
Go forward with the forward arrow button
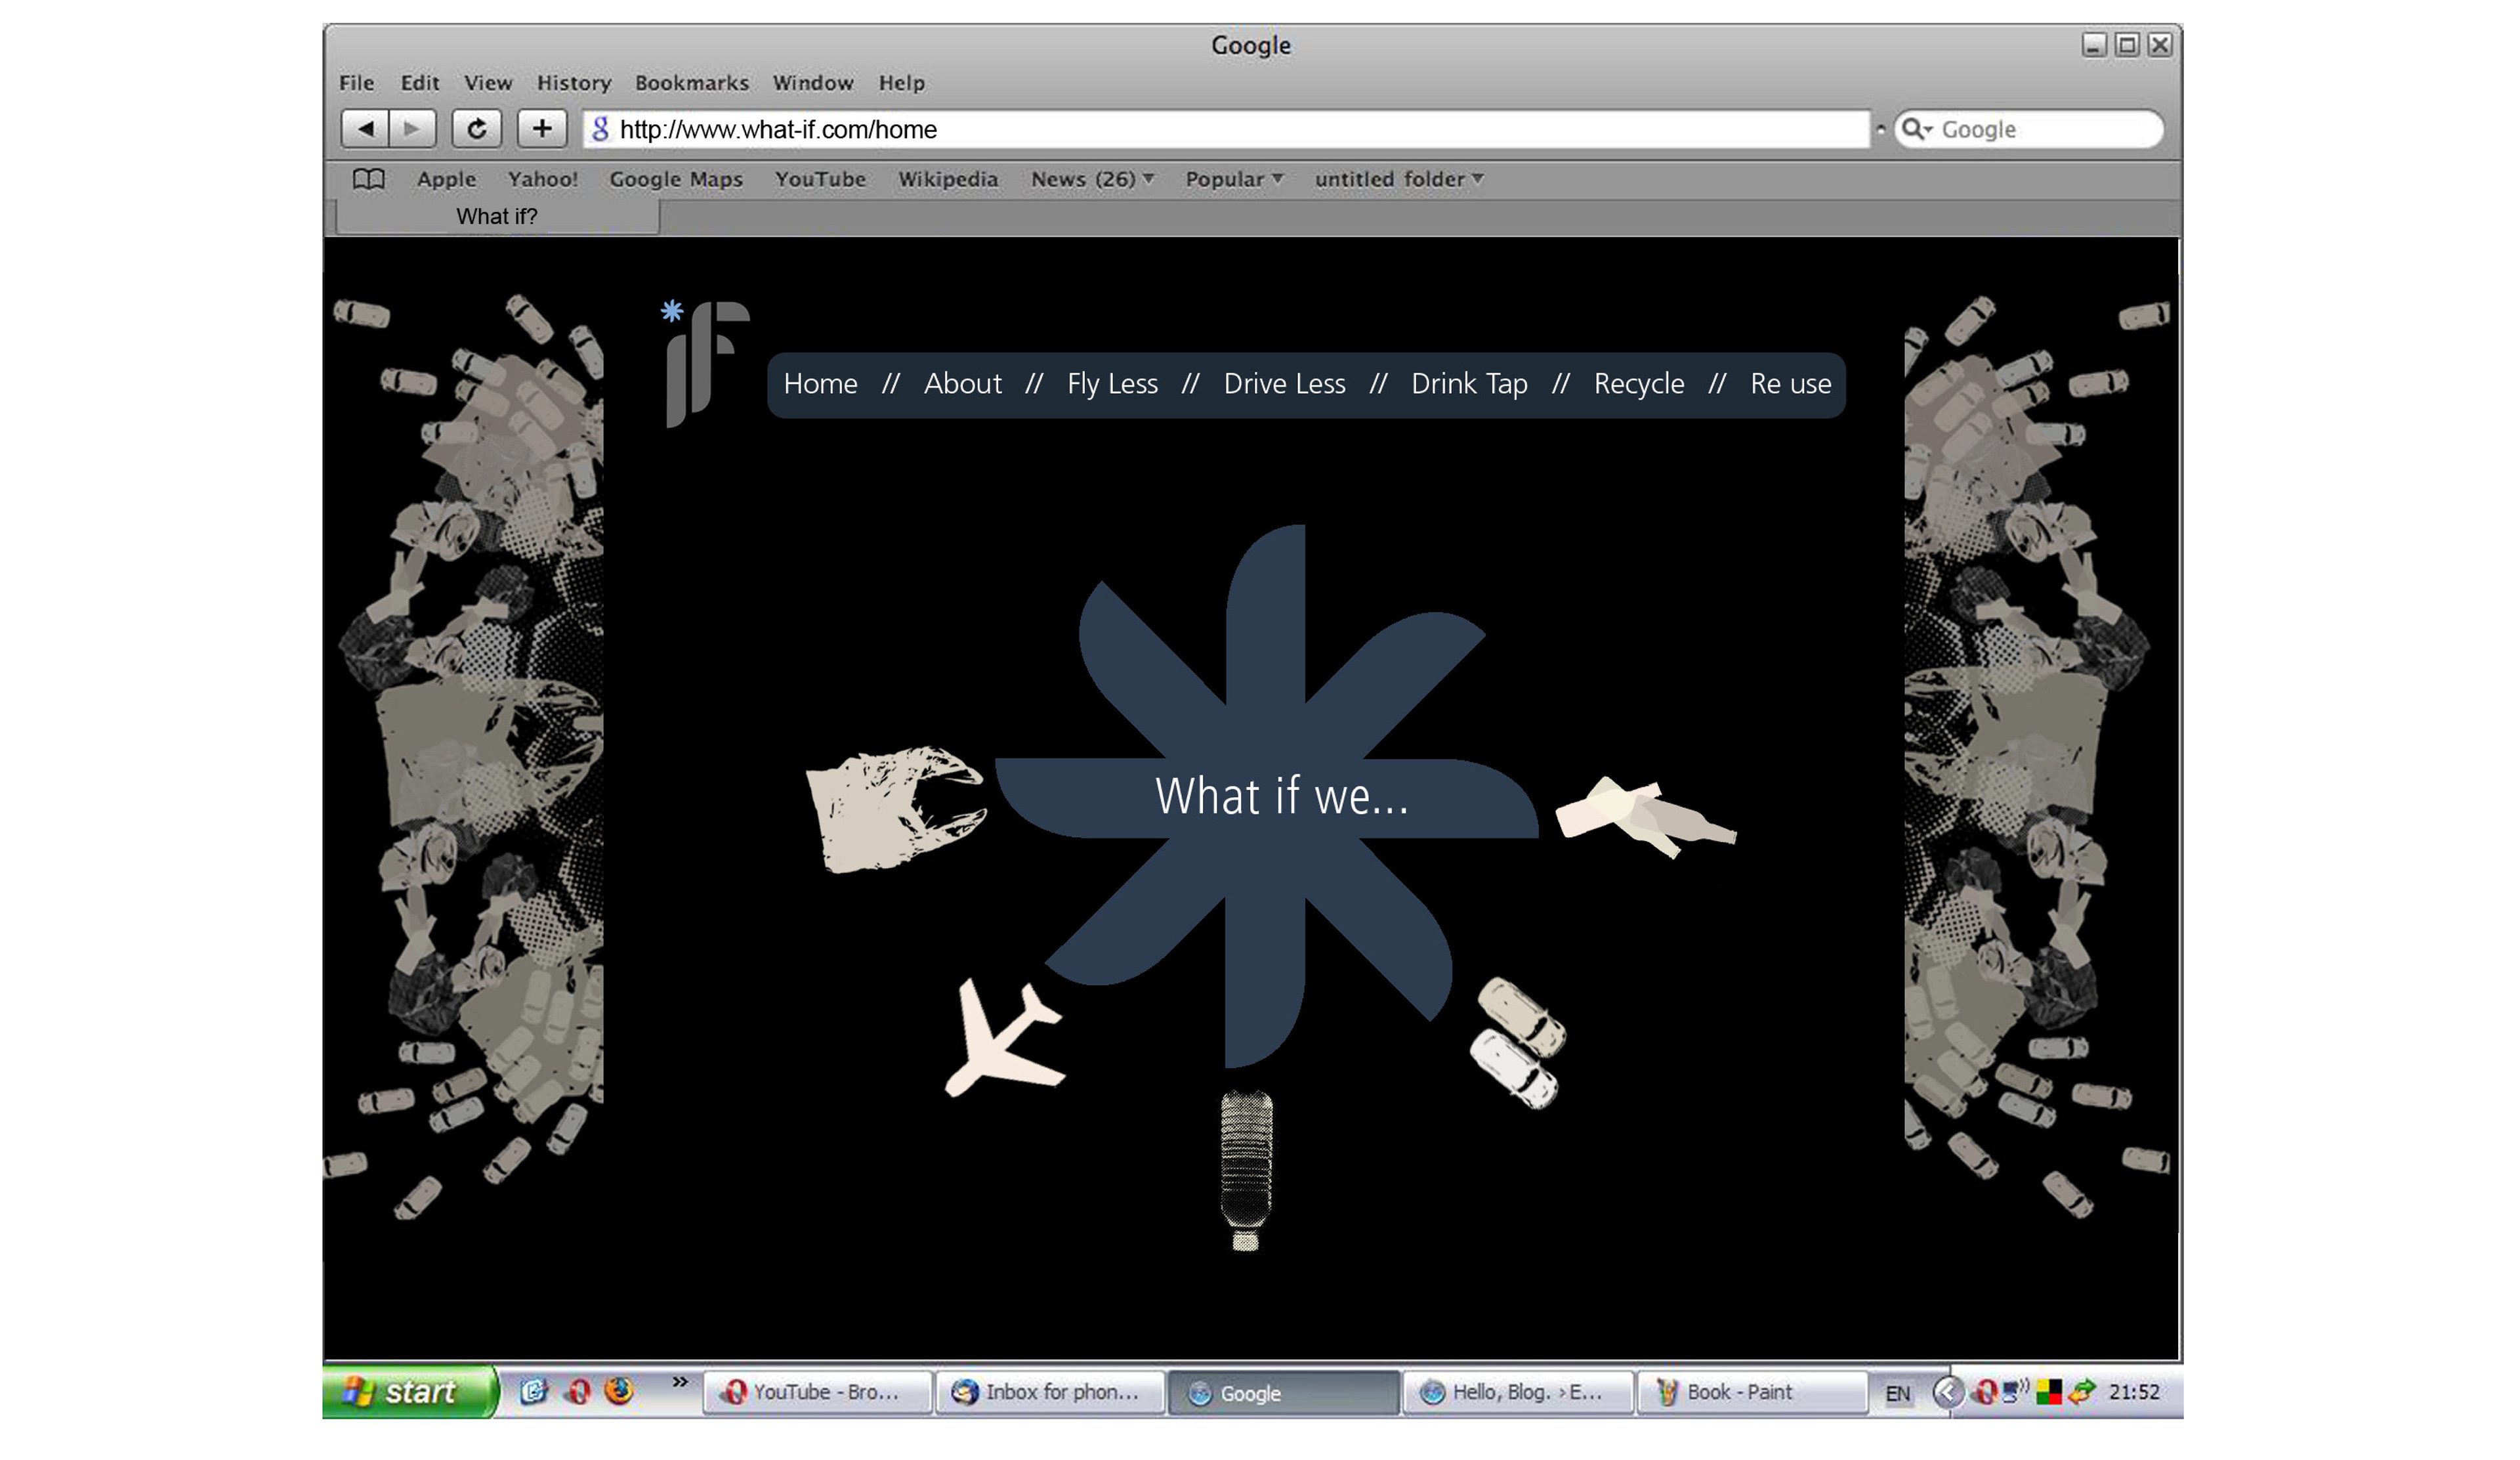(413, 129)
